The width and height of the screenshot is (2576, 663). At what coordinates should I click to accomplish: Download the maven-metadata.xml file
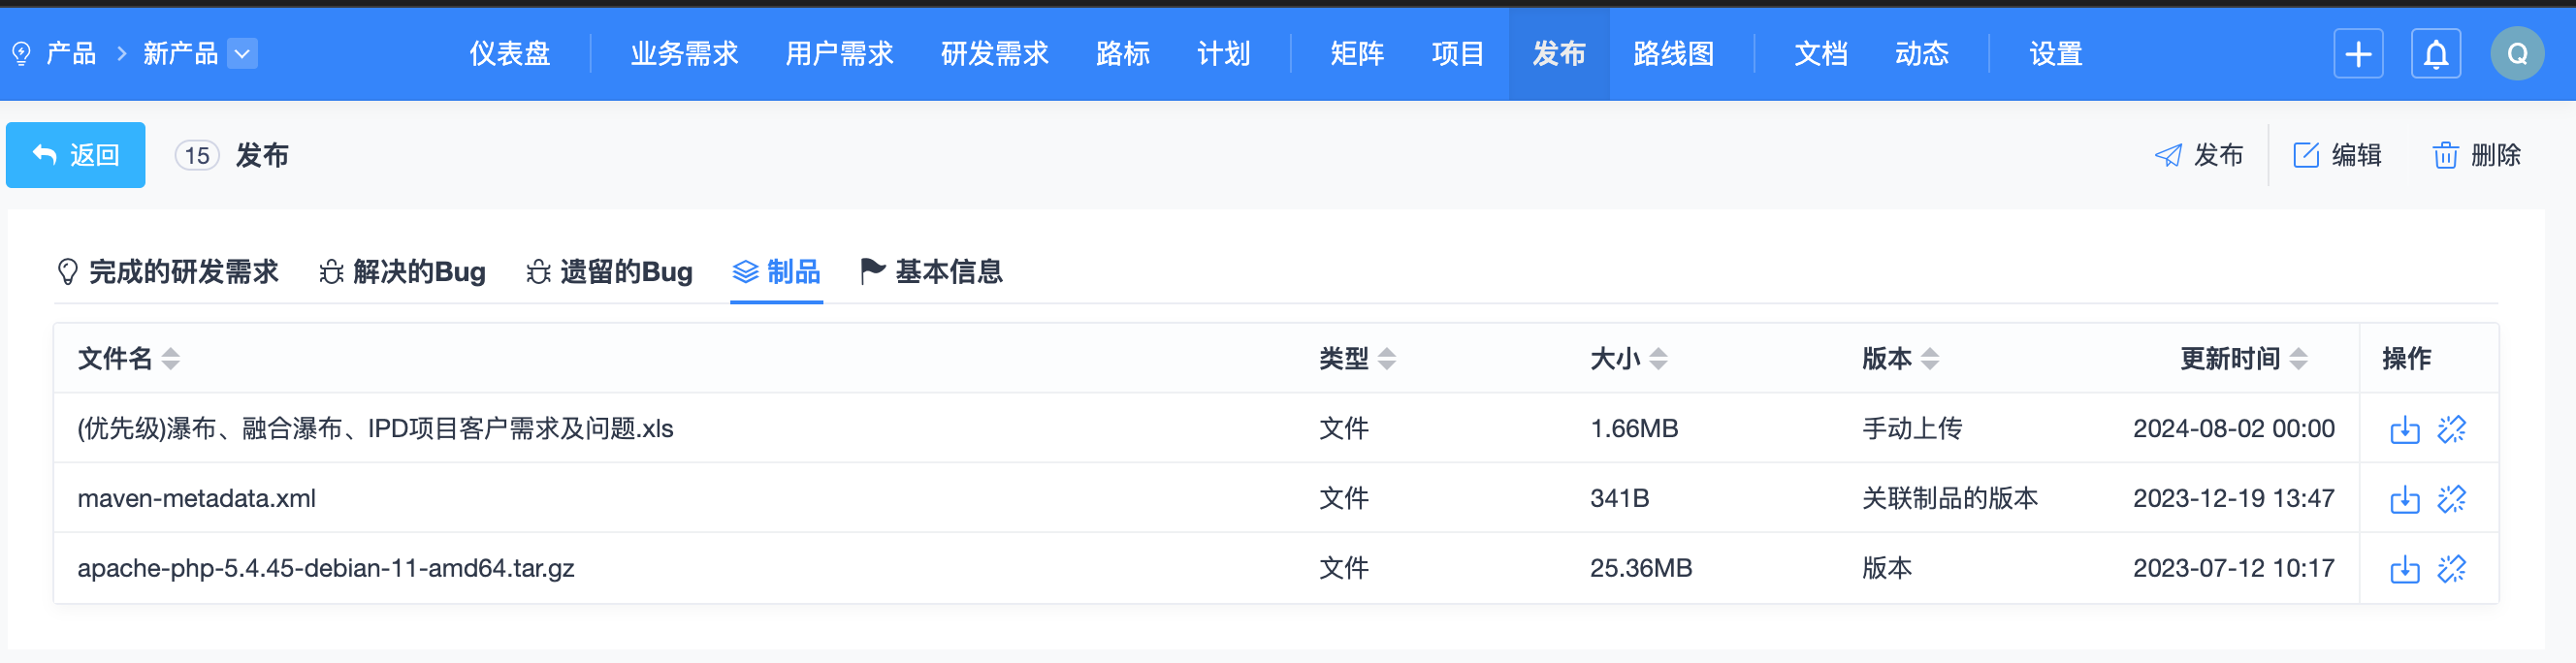(2404, 499)
